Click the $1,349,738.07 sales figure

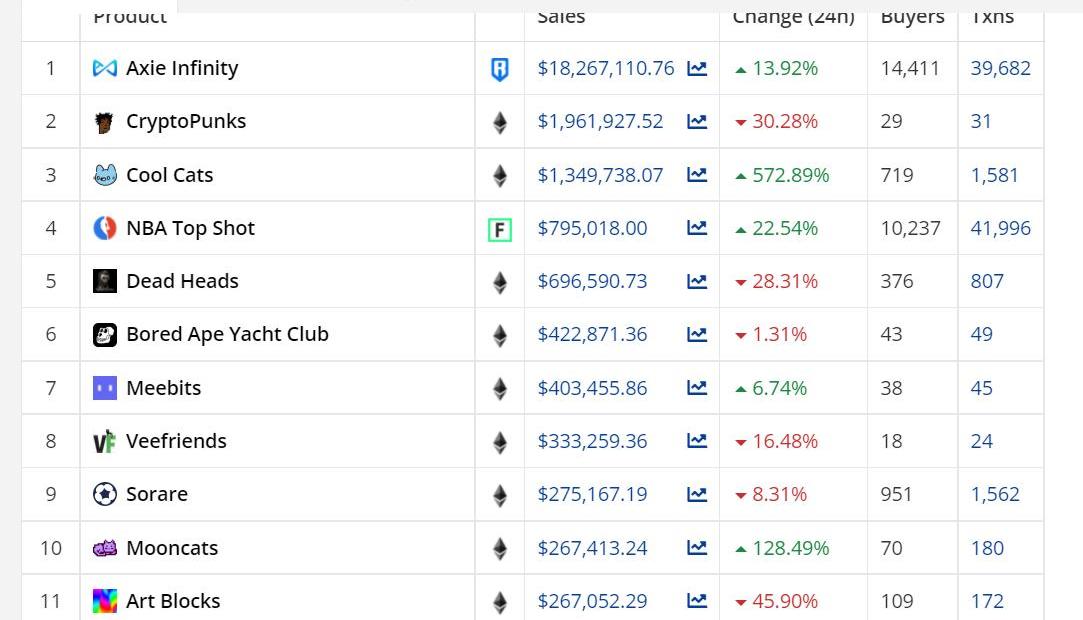click(600, 175)
